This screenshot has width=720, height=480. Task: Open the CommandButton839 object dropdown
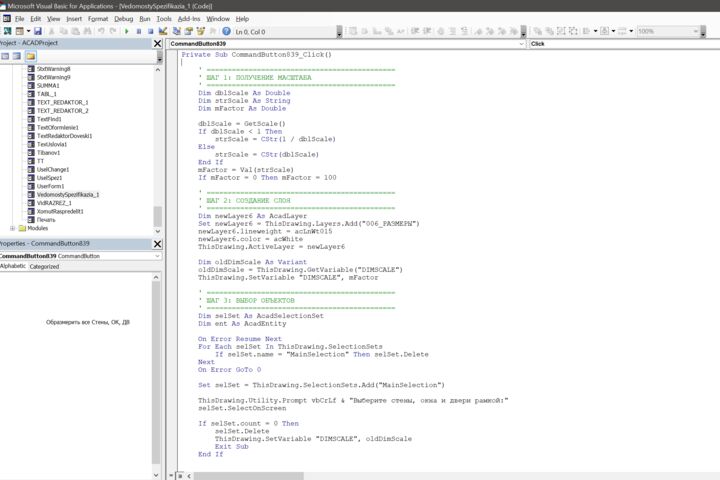tap(522, 44)
